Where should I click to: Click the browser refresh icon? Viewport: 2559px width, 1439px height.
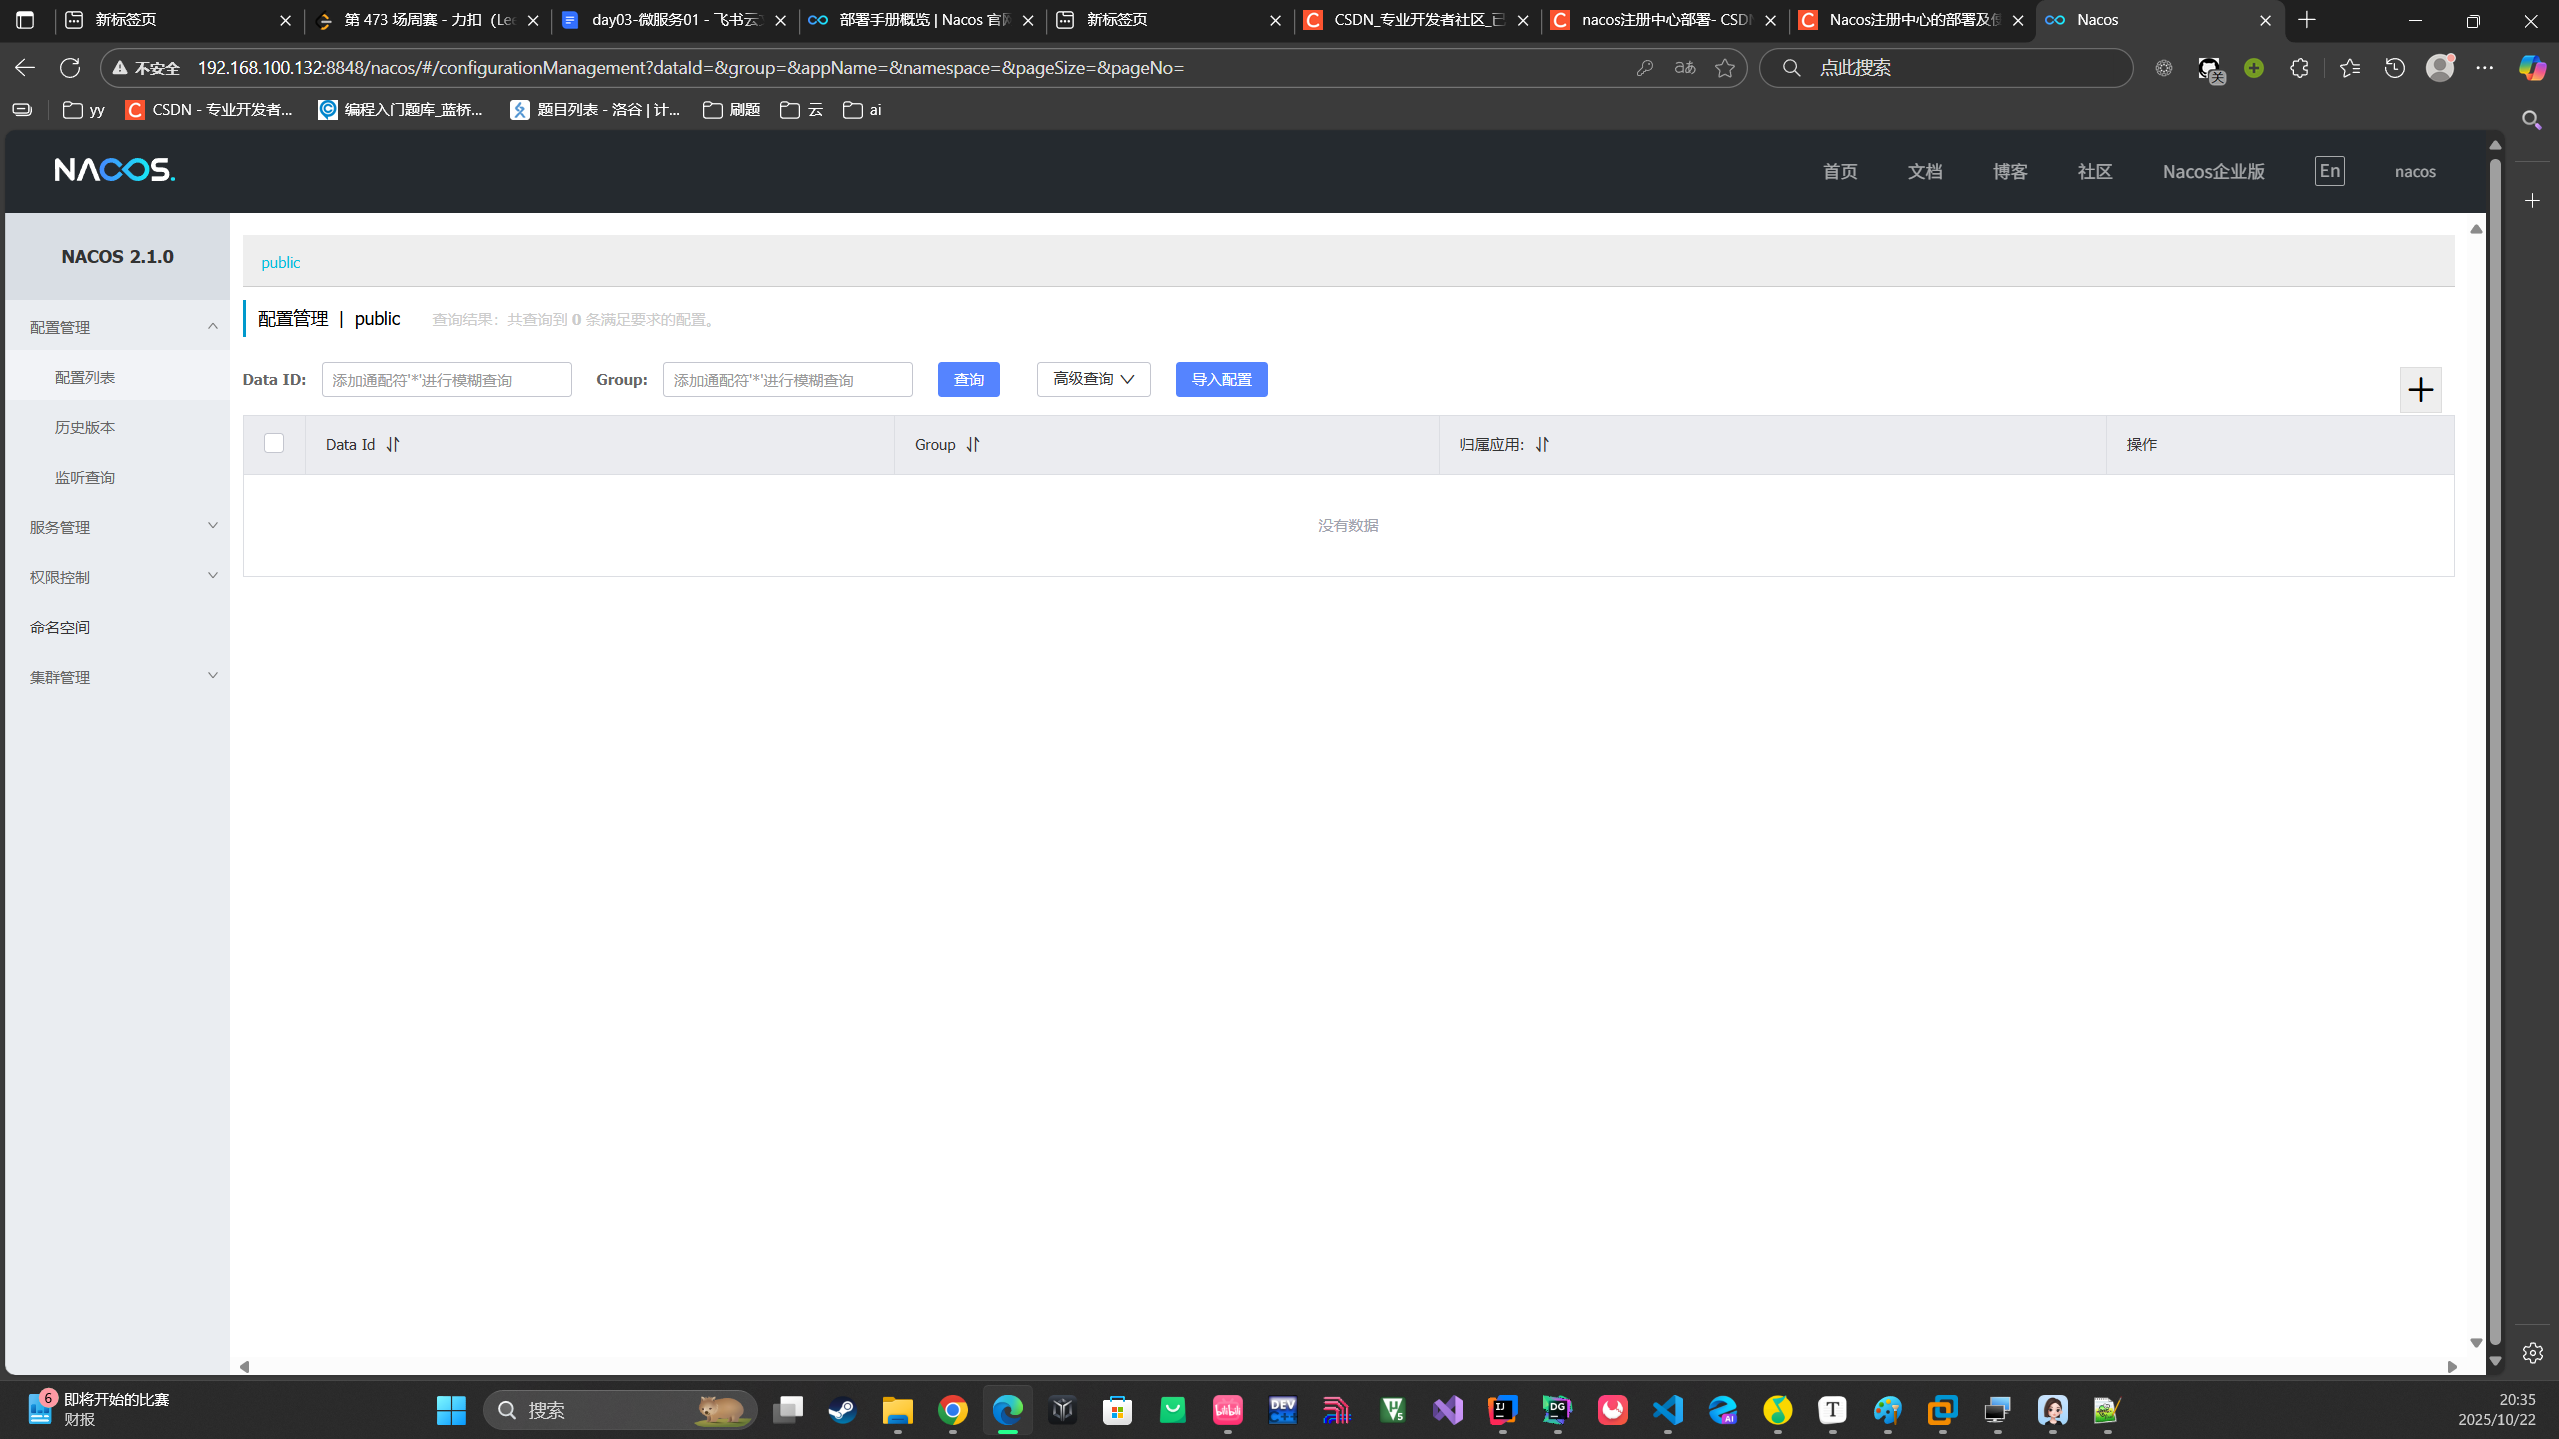tap(70, 67)
